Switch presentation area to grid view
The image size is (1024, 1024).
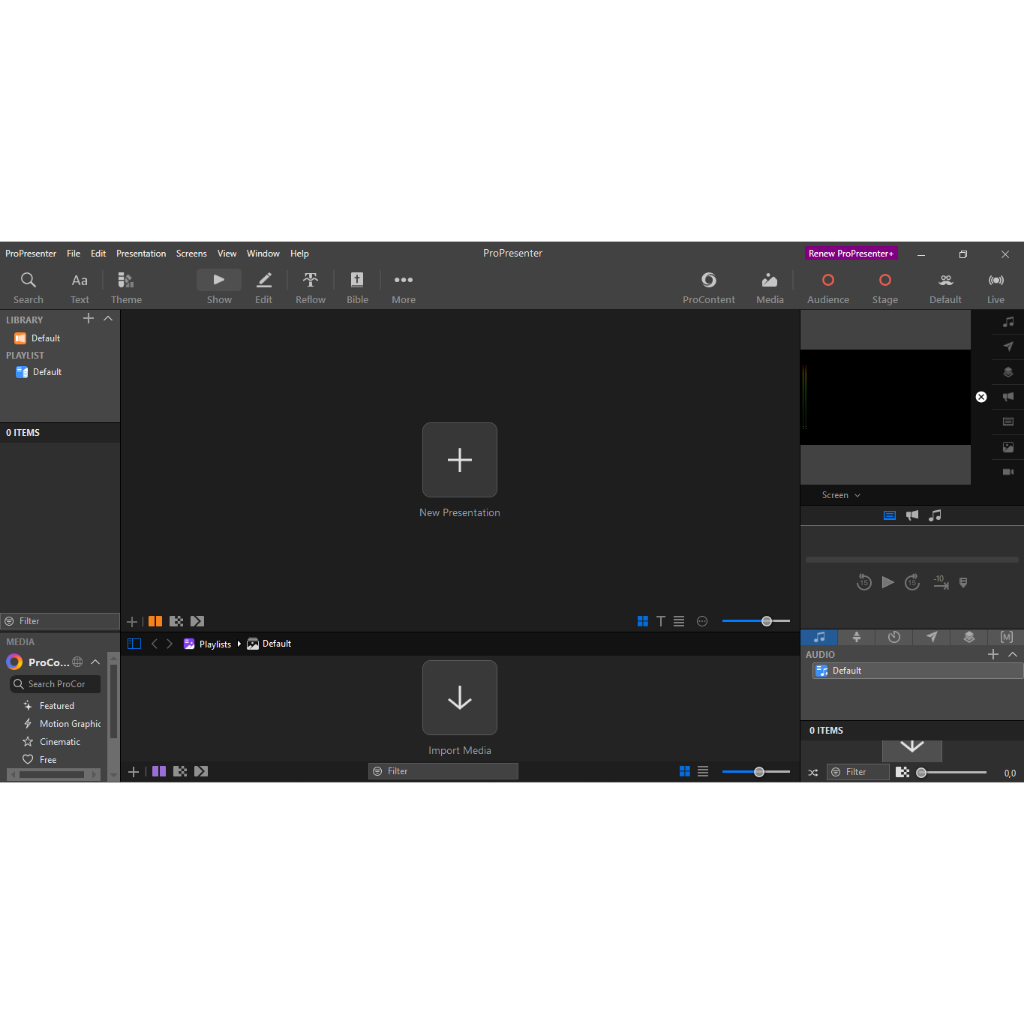(643, 622)
